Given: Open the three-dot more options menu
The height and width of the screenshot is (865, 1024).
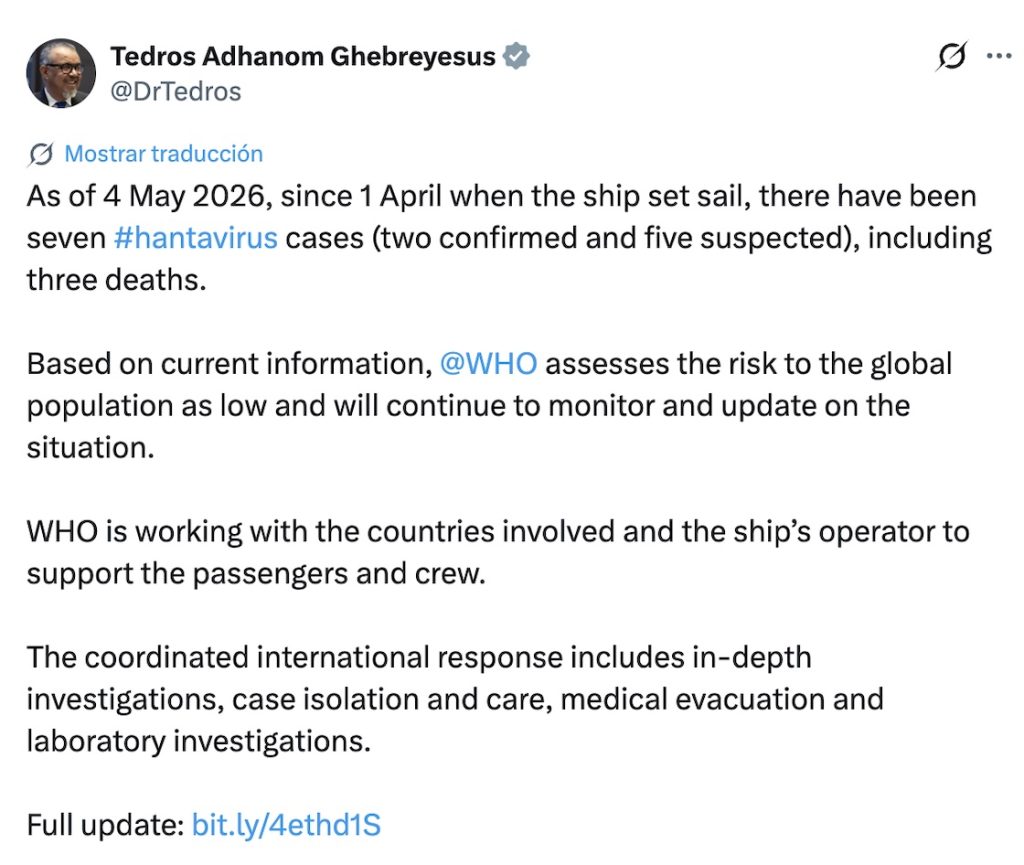Looking at the screenshot, I should tap(999, 56).
